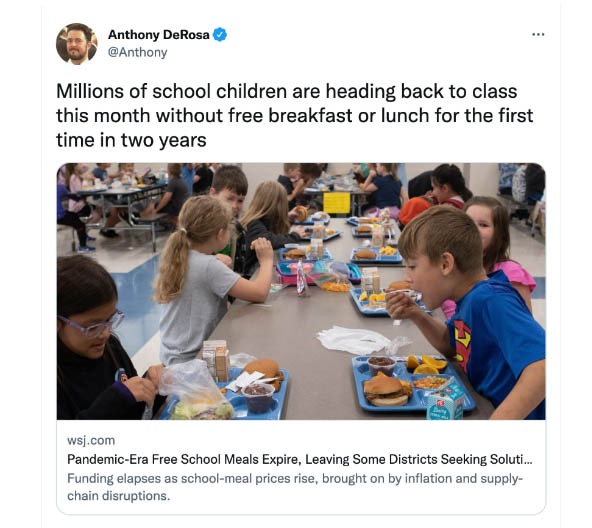Click the Anthony DeRosa display name
The height and width of the screenshot is (528, 592).
(159, 34)
